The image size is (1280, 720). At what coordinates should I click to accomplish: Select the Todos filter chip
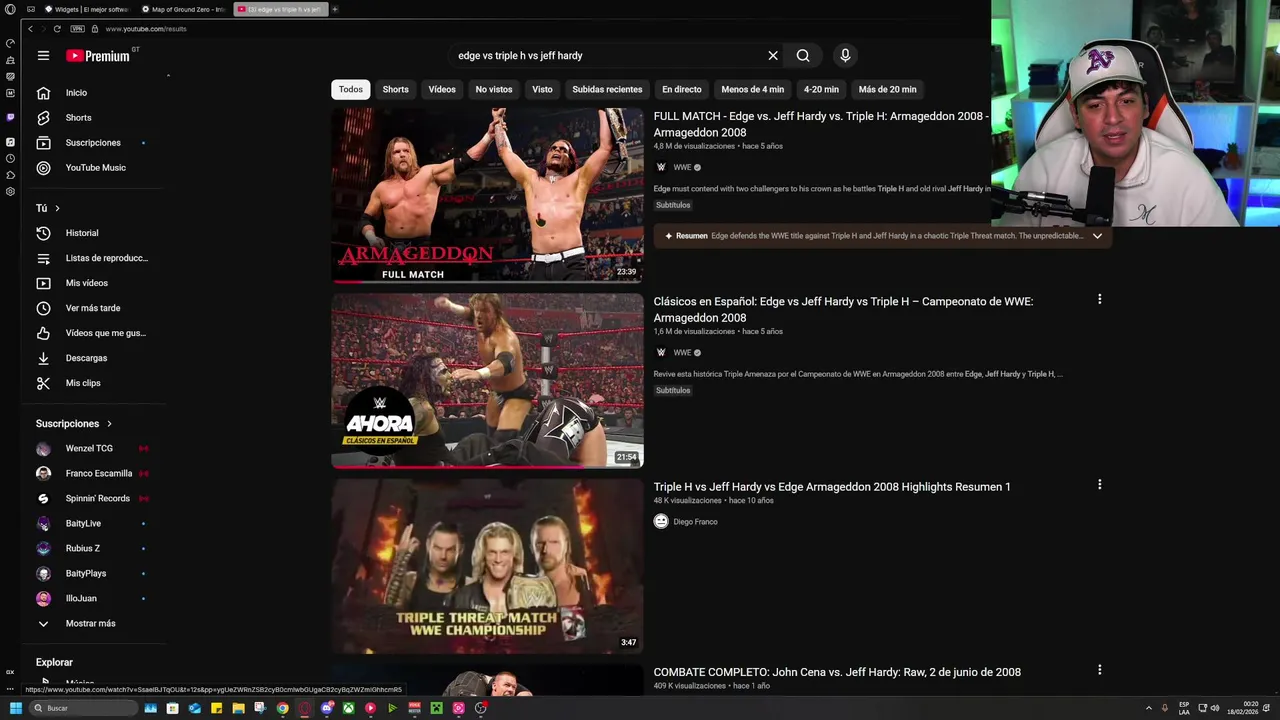[350, 89]
